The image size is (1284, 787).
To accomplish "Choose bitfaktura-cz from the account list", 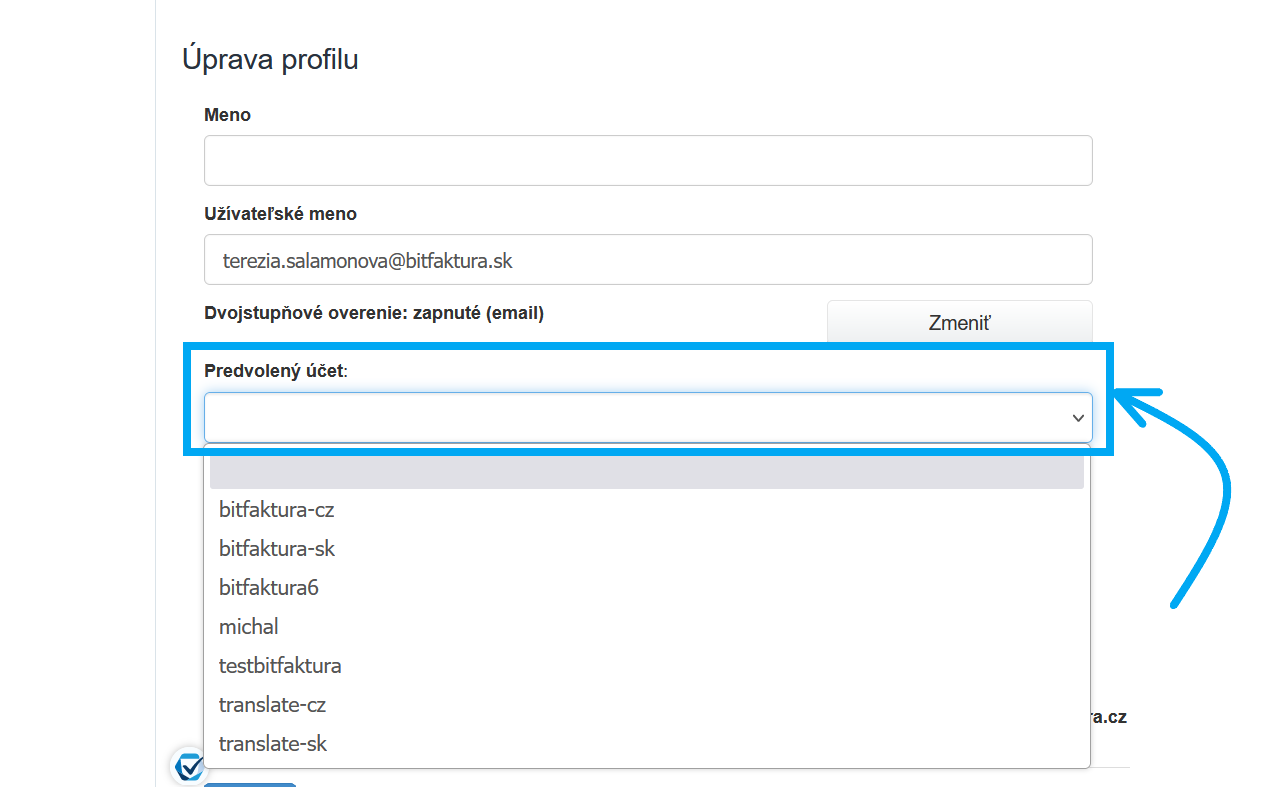I will click(x=277, y=510).
